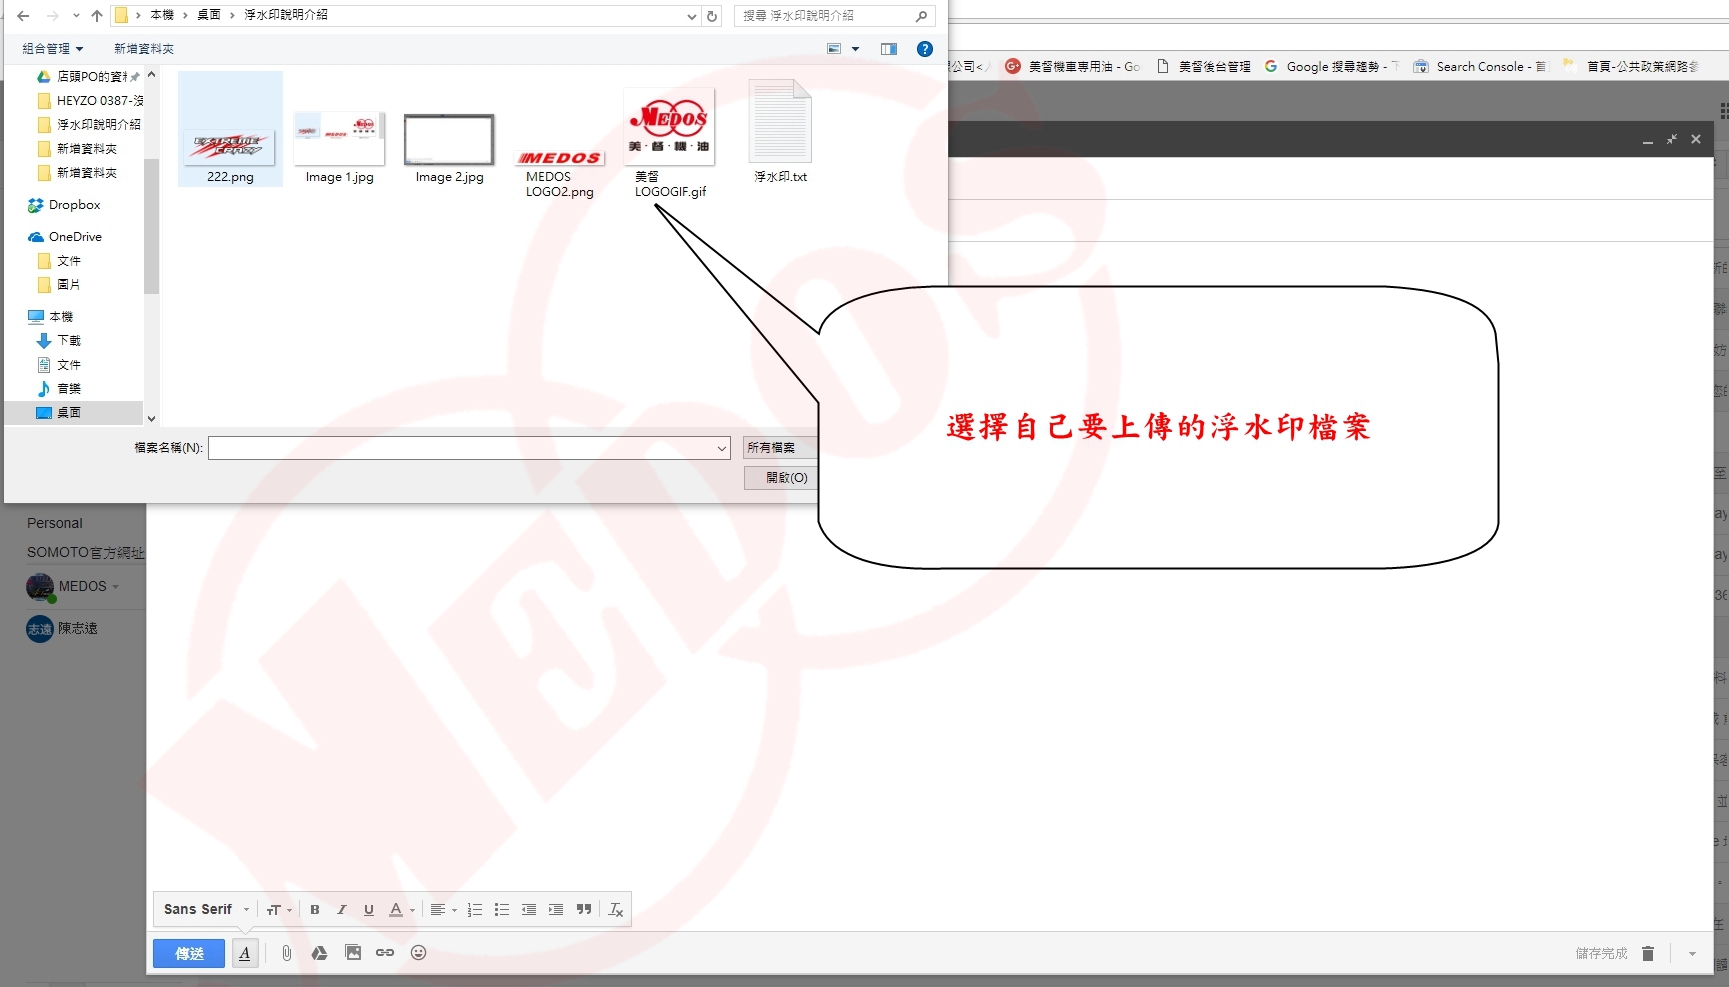The width and height of the screenshot is (1729, 987).
Task: Click the blue Send (傳送) button
Action: (189, 953)
